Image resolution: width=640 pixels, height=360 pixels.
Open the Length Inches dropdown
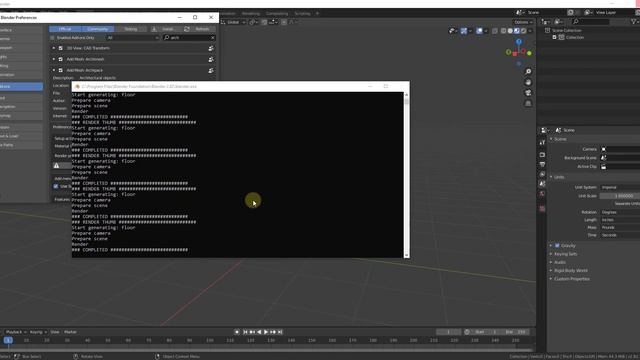[x=620, y=220]
